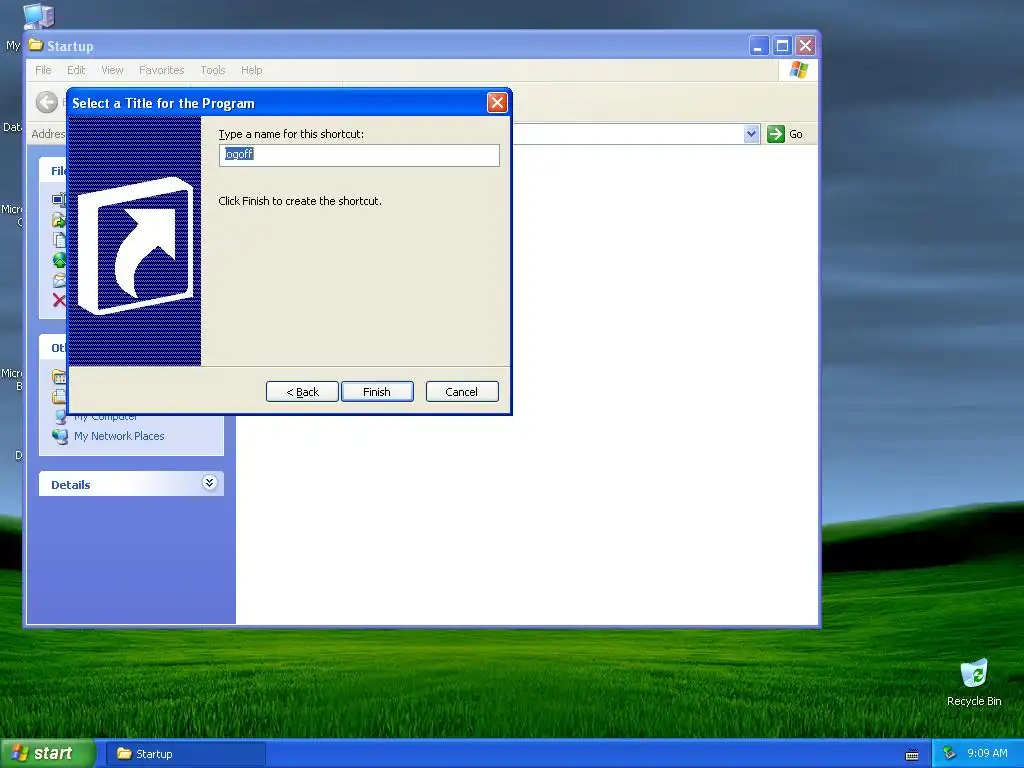
Task: Cancel the Create Shortcut wizard
Action: click(462, 392)
